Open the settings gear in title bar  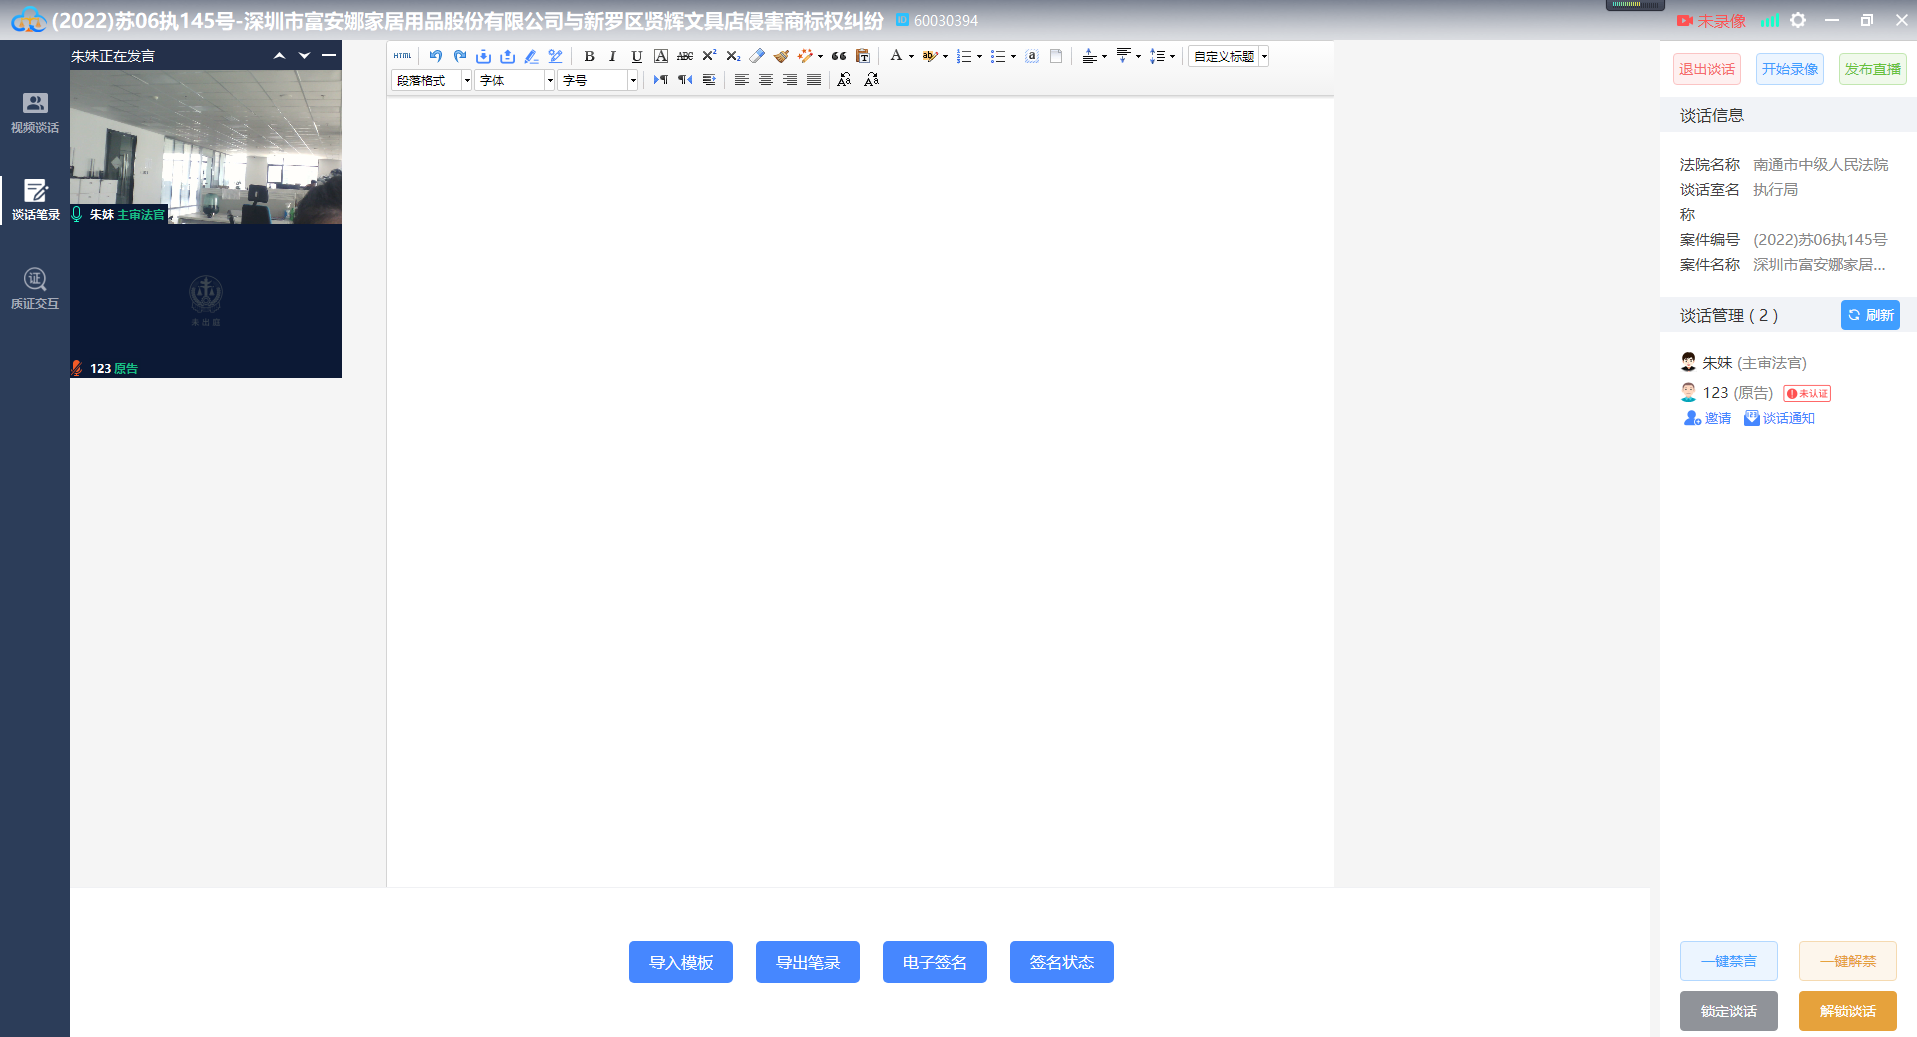coord(1798,20)
